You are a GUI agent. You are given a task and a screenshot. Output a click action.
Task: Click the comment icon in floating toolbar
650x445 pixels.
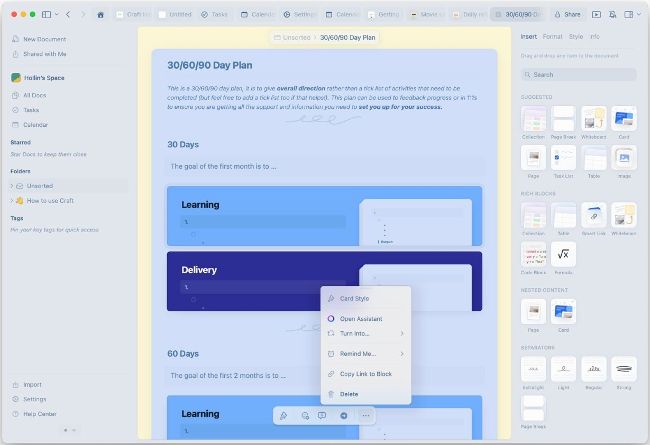coord(322,415)
